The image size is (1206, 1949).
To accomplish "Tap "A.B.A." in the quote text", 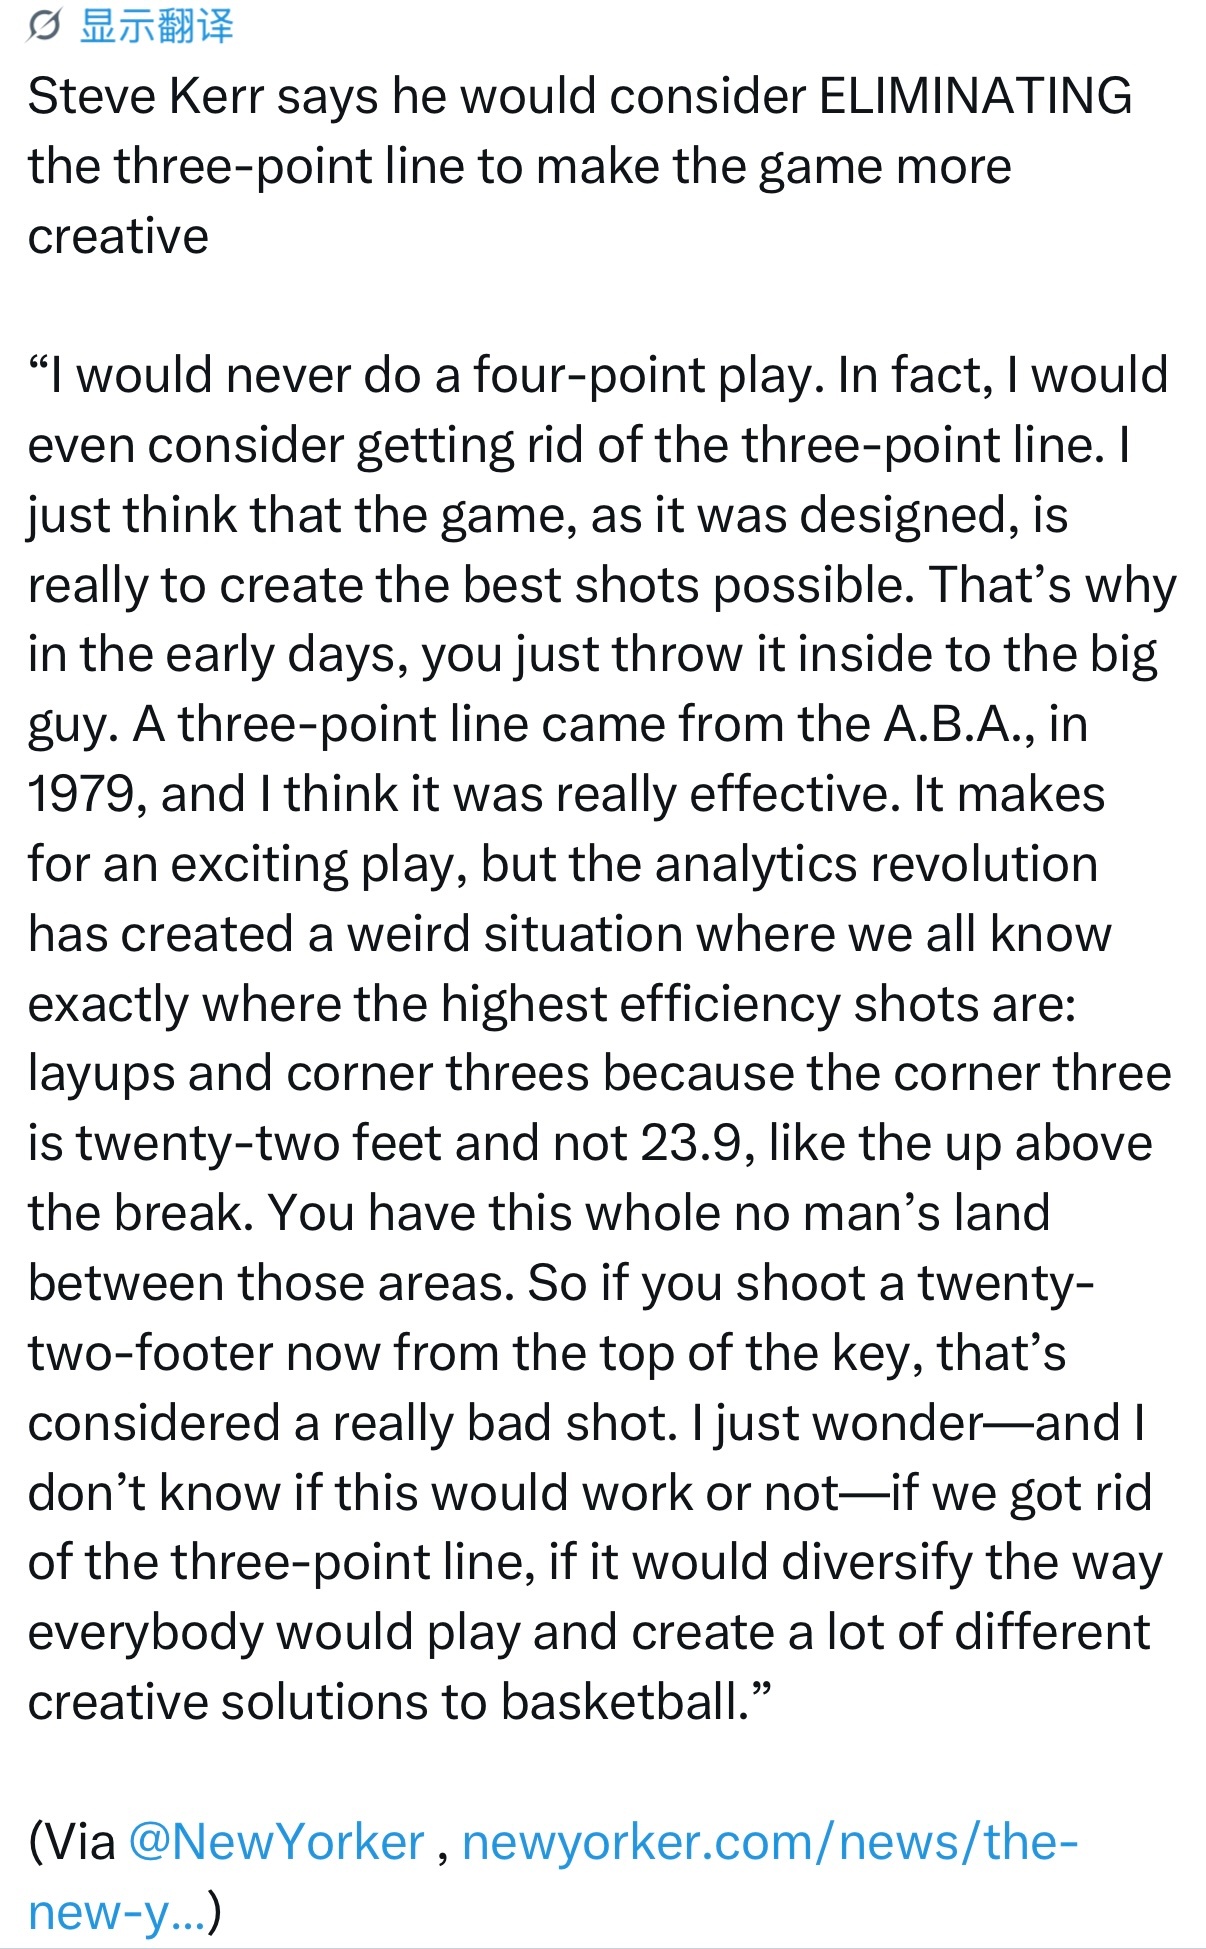I will [958, 724].
